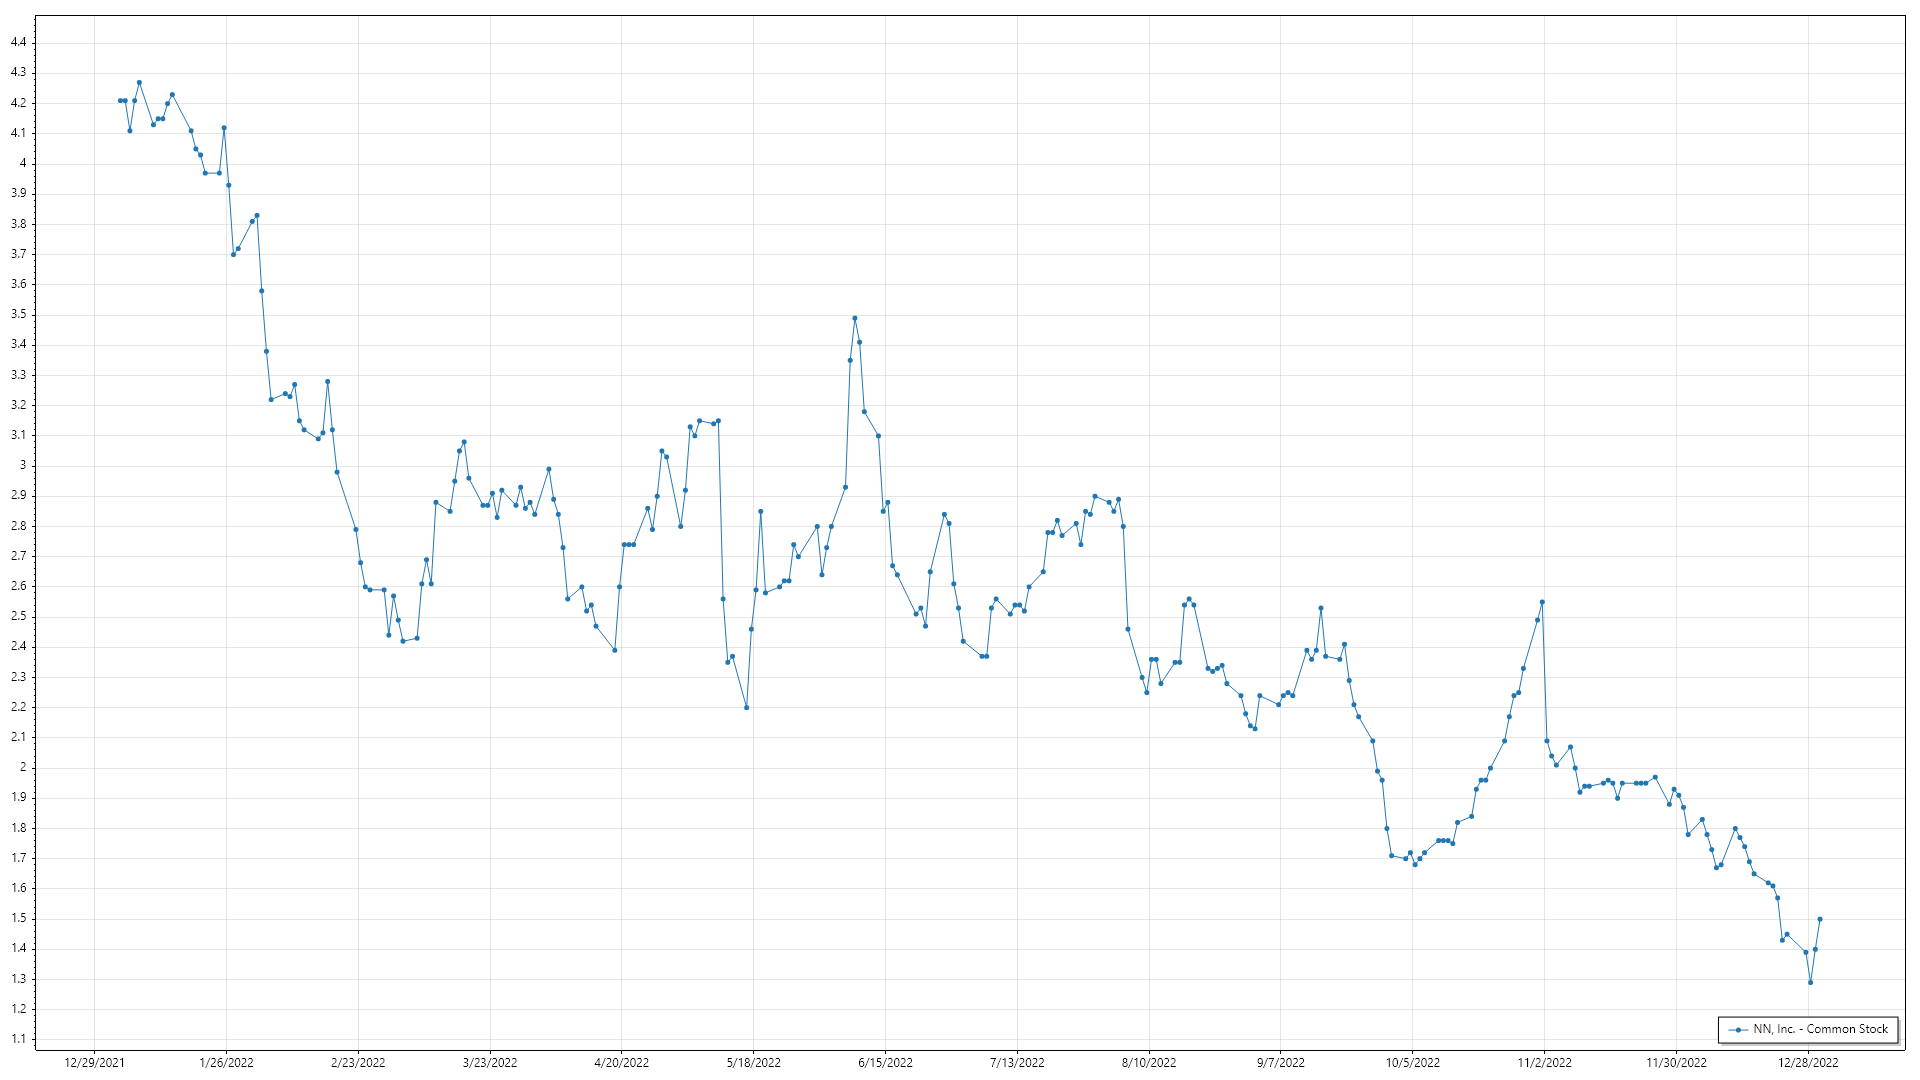Click the mid-May low point at 2.2
Viewport: 1920px width, 1080px height.
[x=747, y=708]
